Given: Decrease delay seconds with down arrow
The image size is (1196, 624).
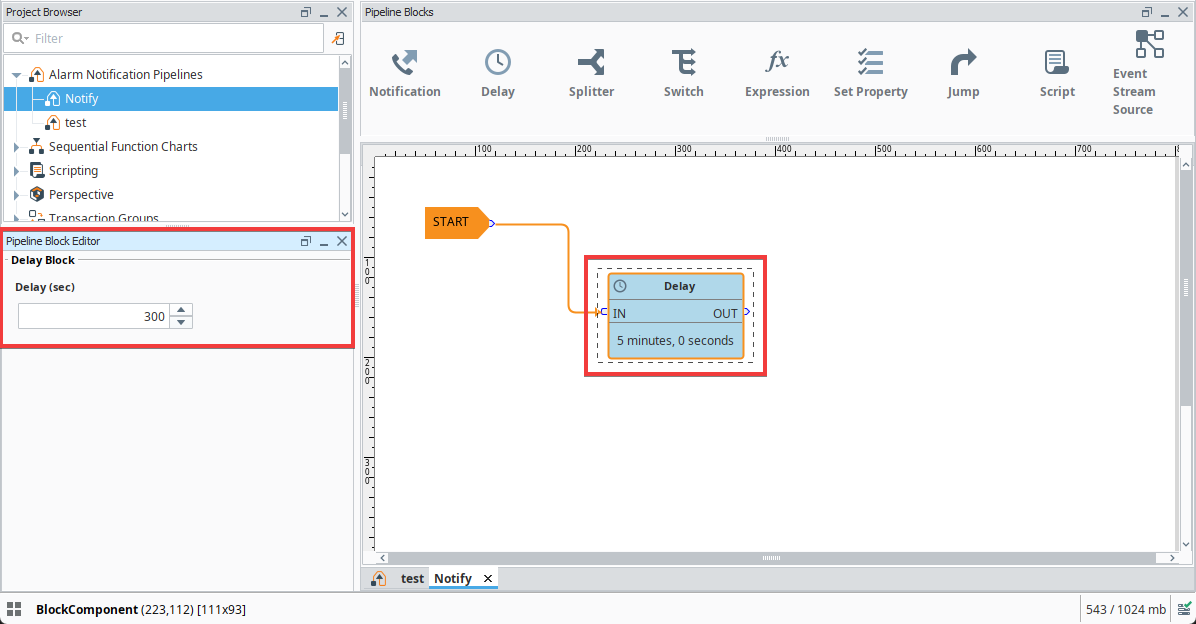Looking at the screenshot, I should point(181,322).
